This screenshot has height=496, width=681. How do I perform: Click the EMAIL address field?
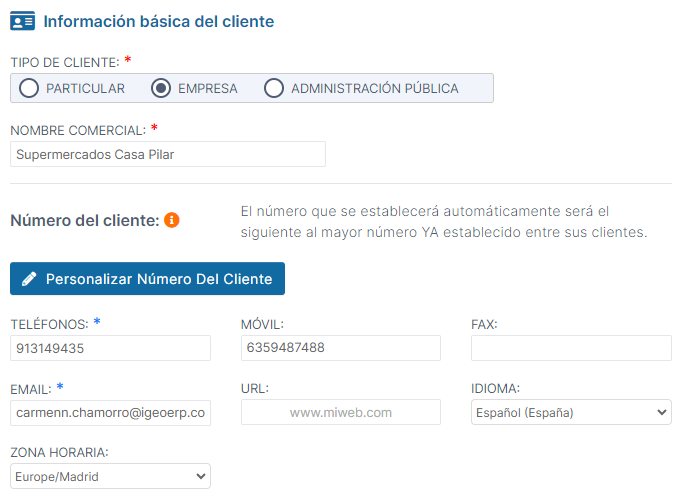click(110, 412)
